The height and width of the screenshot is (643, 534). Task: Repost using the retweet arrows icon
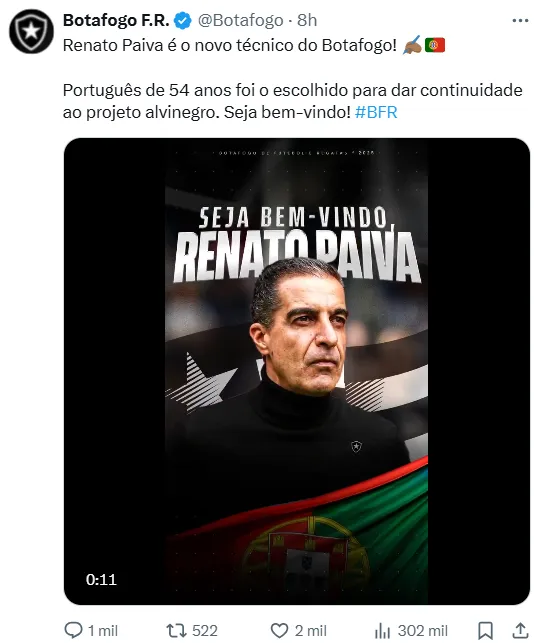[x=176, y=630]
